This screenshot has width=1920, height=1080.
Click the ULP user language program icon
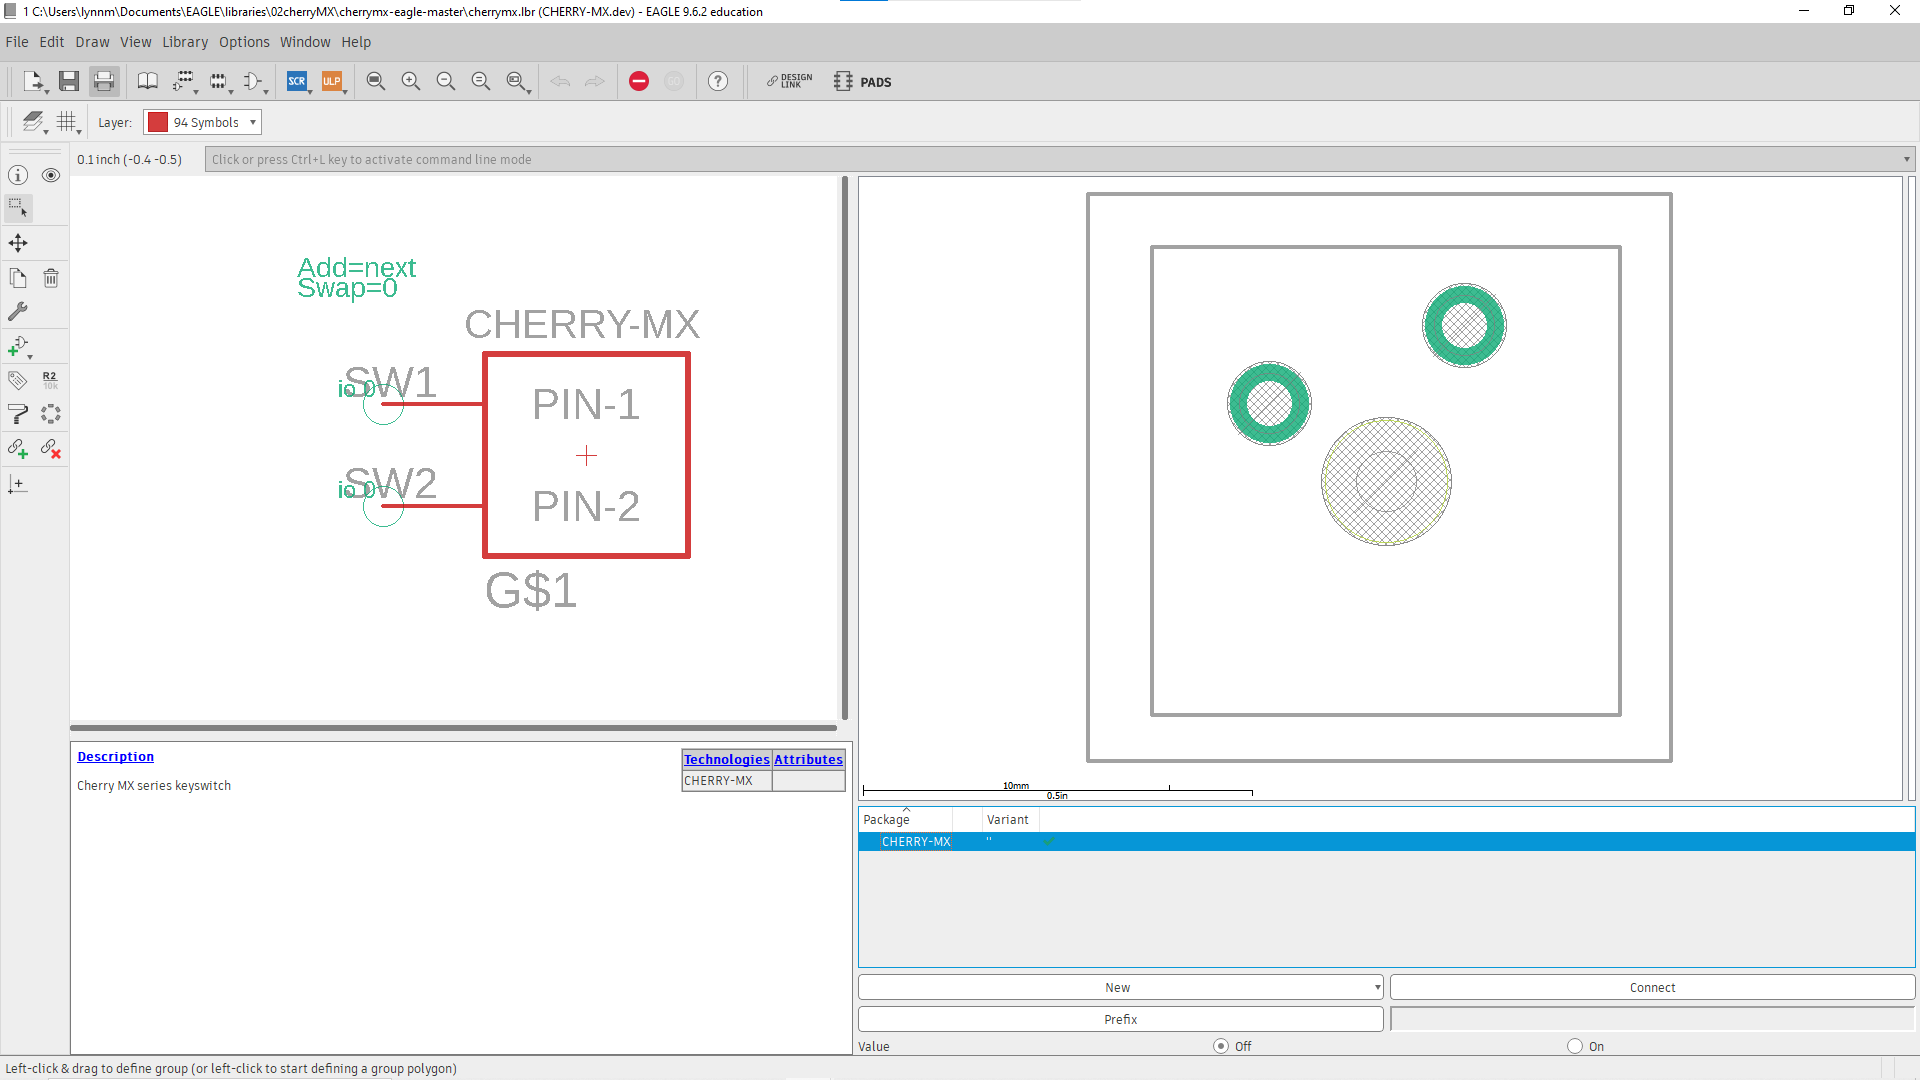click(332, 82)
